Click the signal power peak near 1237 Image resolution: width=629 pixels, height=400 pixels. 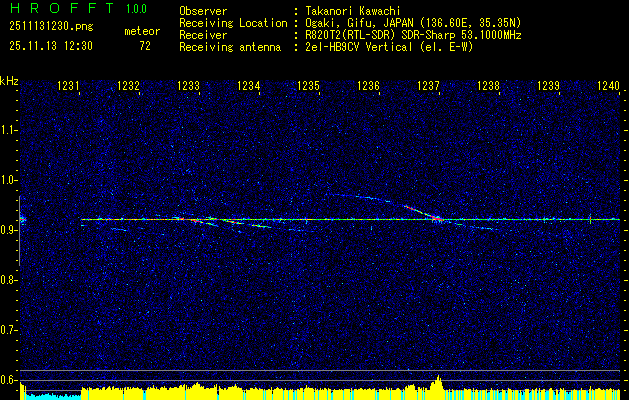[438, 382]
